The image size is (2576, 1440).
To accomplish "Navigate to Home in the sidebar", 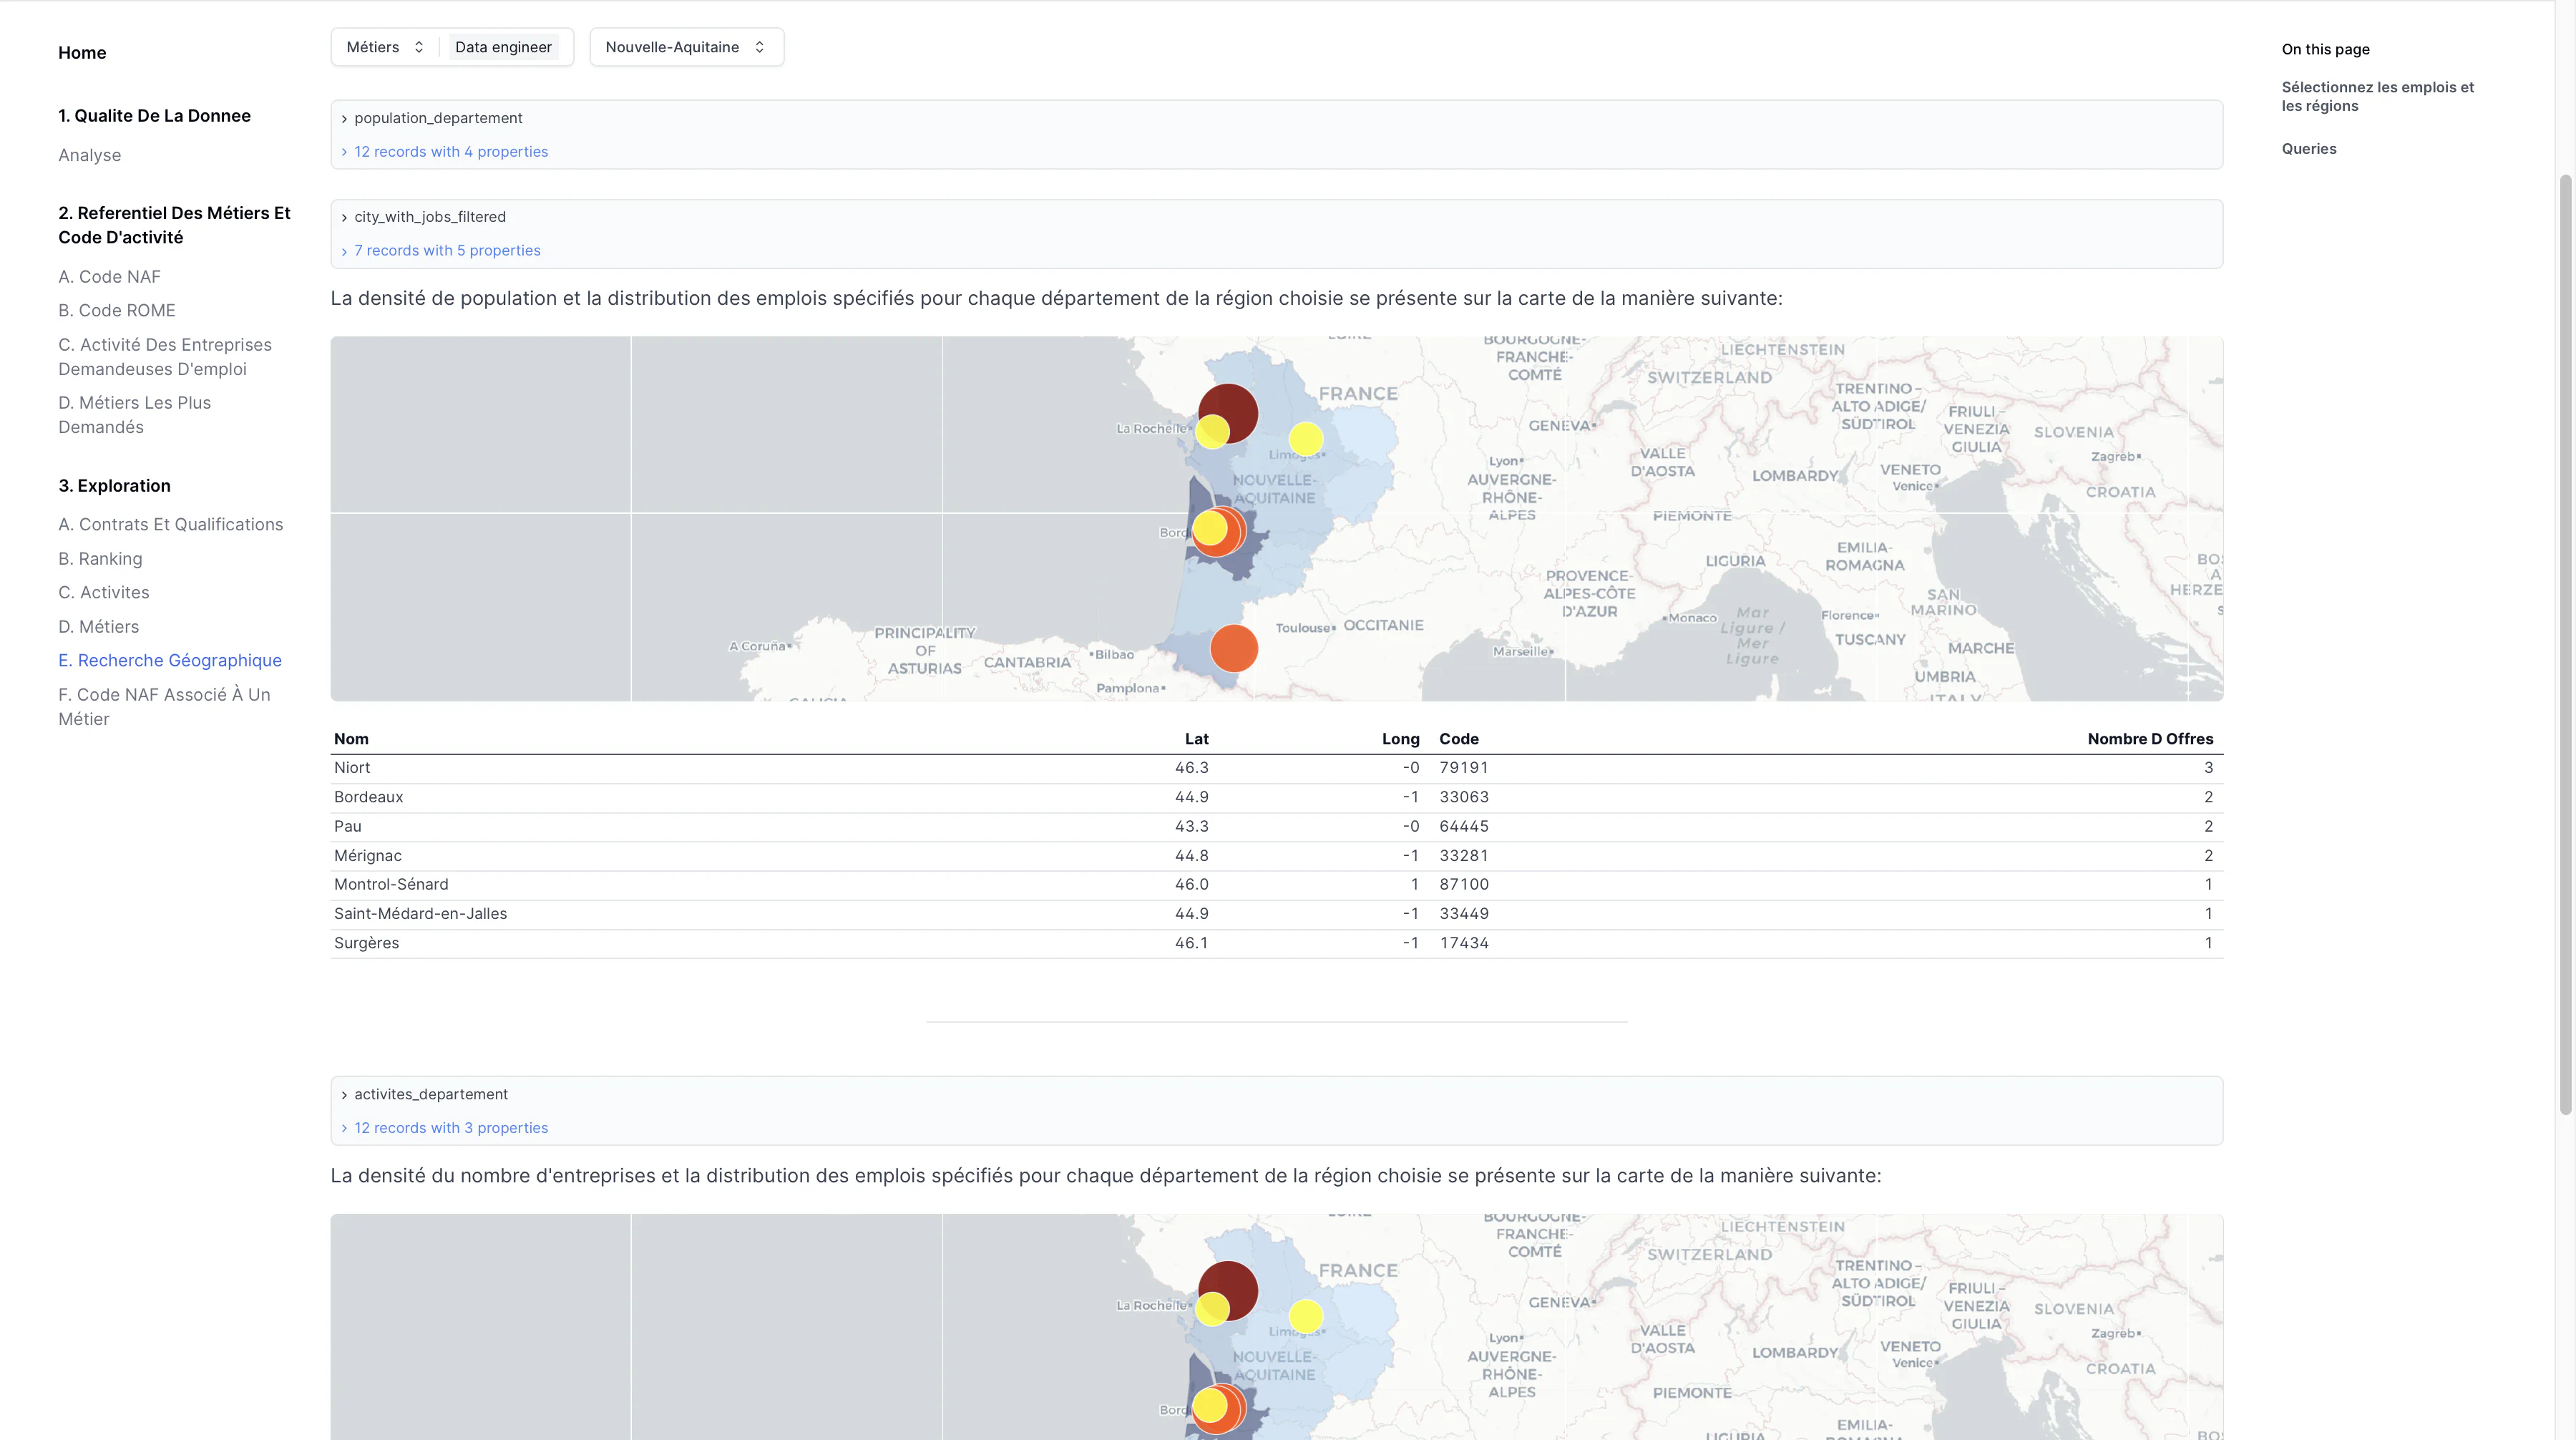I will click(82, 52).
